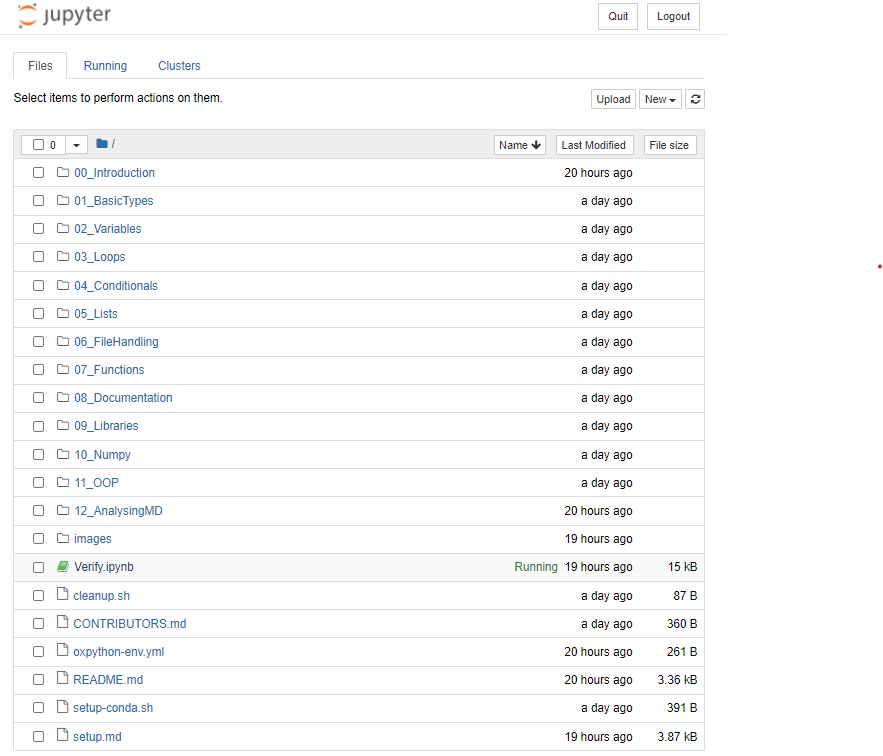Click the root folder breadcrumb icon
Screen dimensions: 883x756
pos(102,144)
